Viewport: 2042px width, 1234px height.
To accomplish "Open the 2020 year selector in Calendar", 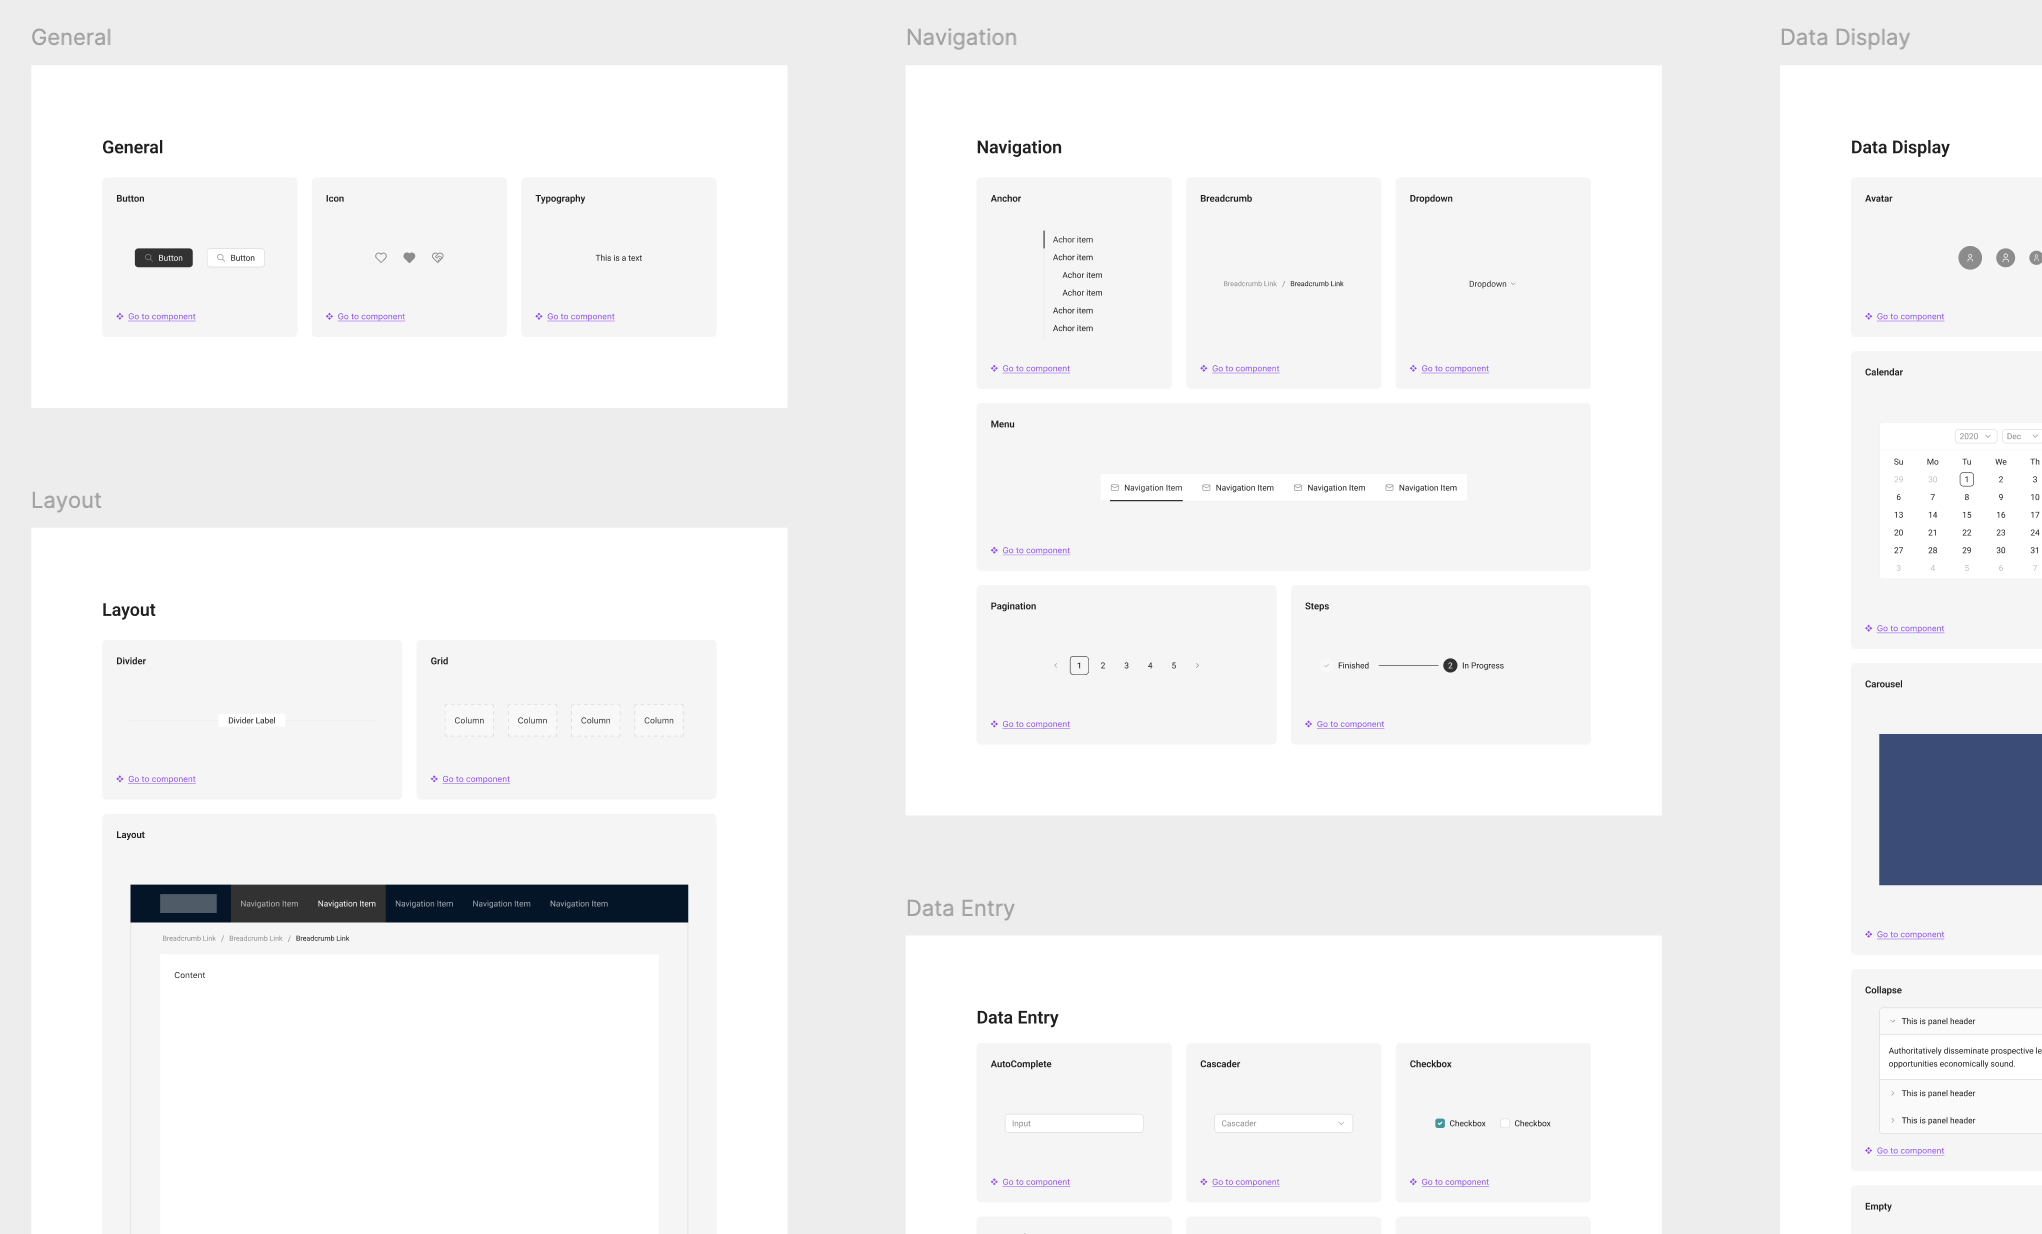I will (1976, 437).
